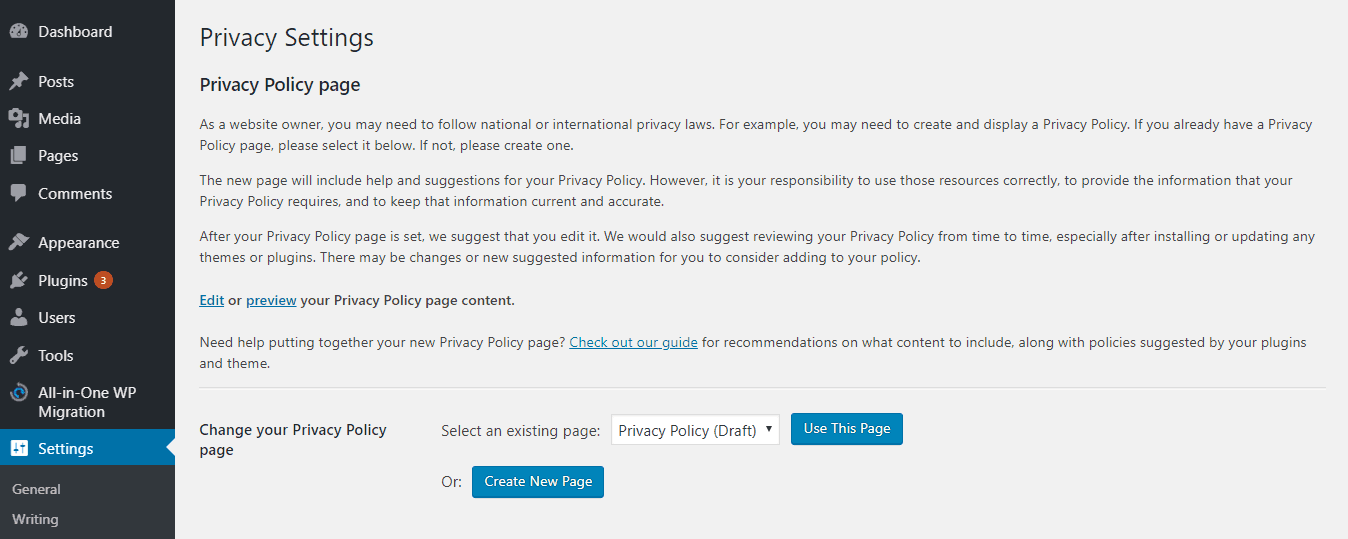
Task: Open the Writing settings submenu item
Action: pos(35,519)
